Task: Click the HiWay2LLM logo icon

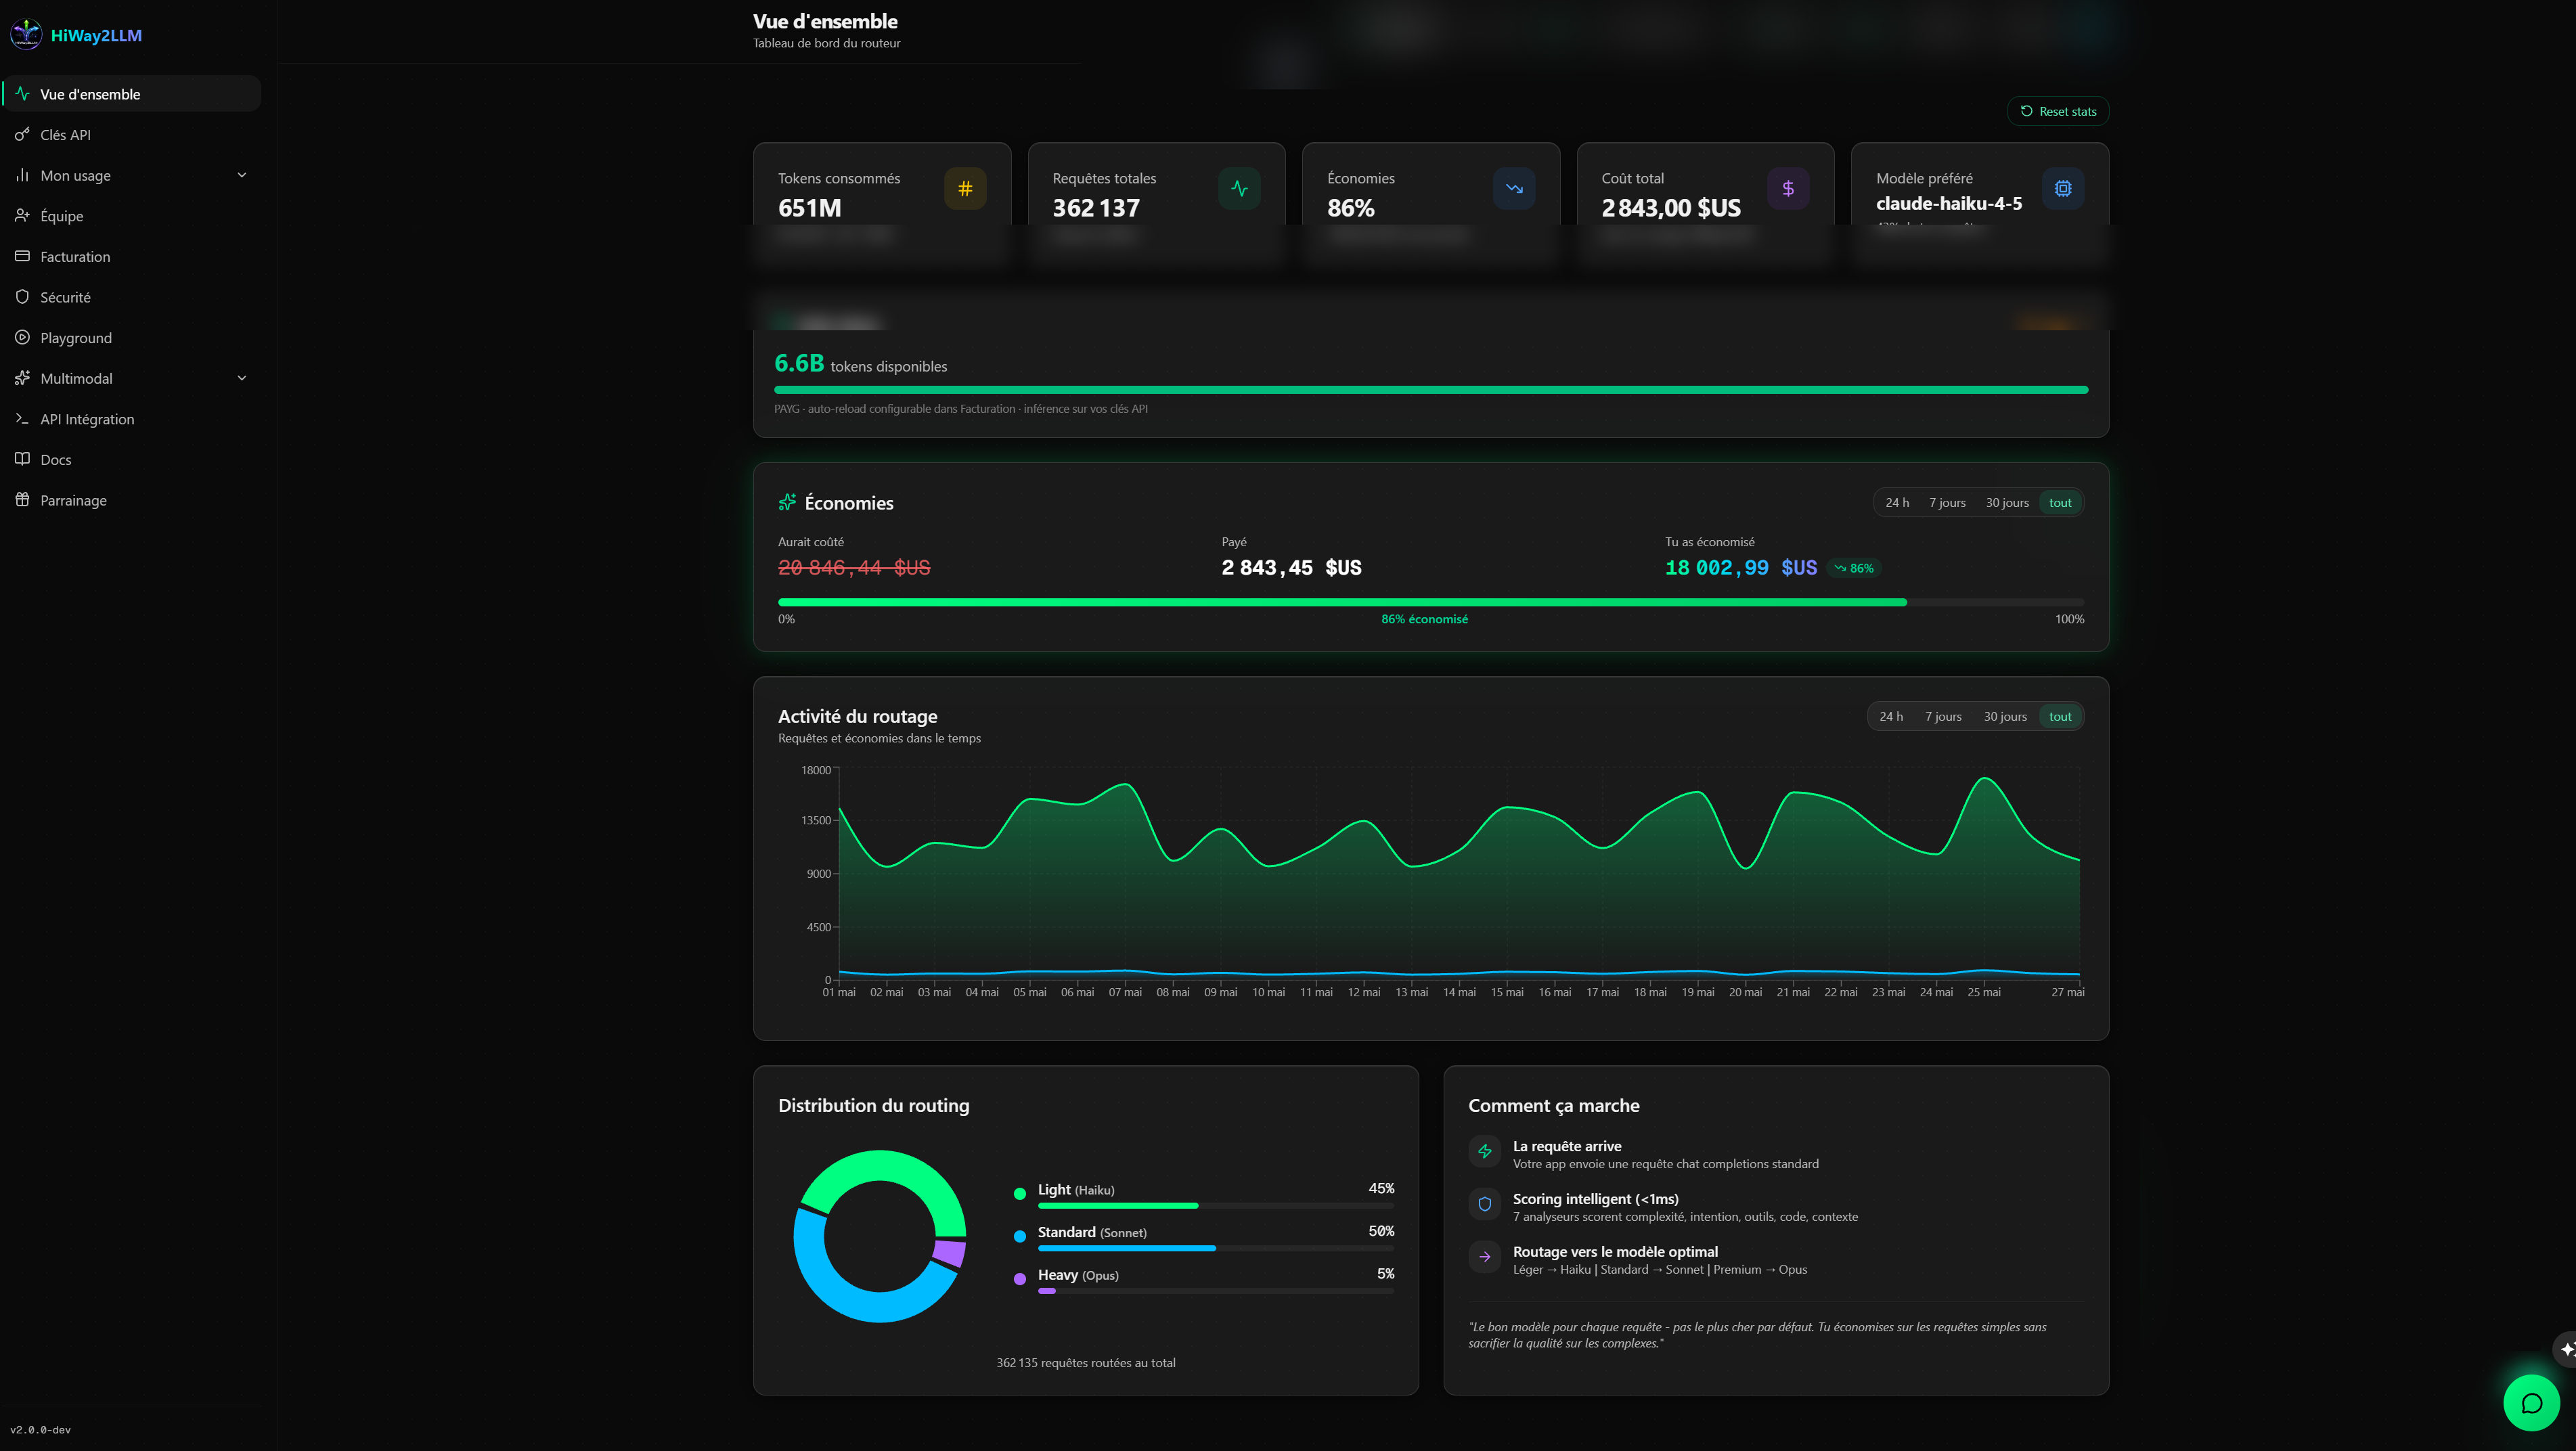Action: point(25,35)
